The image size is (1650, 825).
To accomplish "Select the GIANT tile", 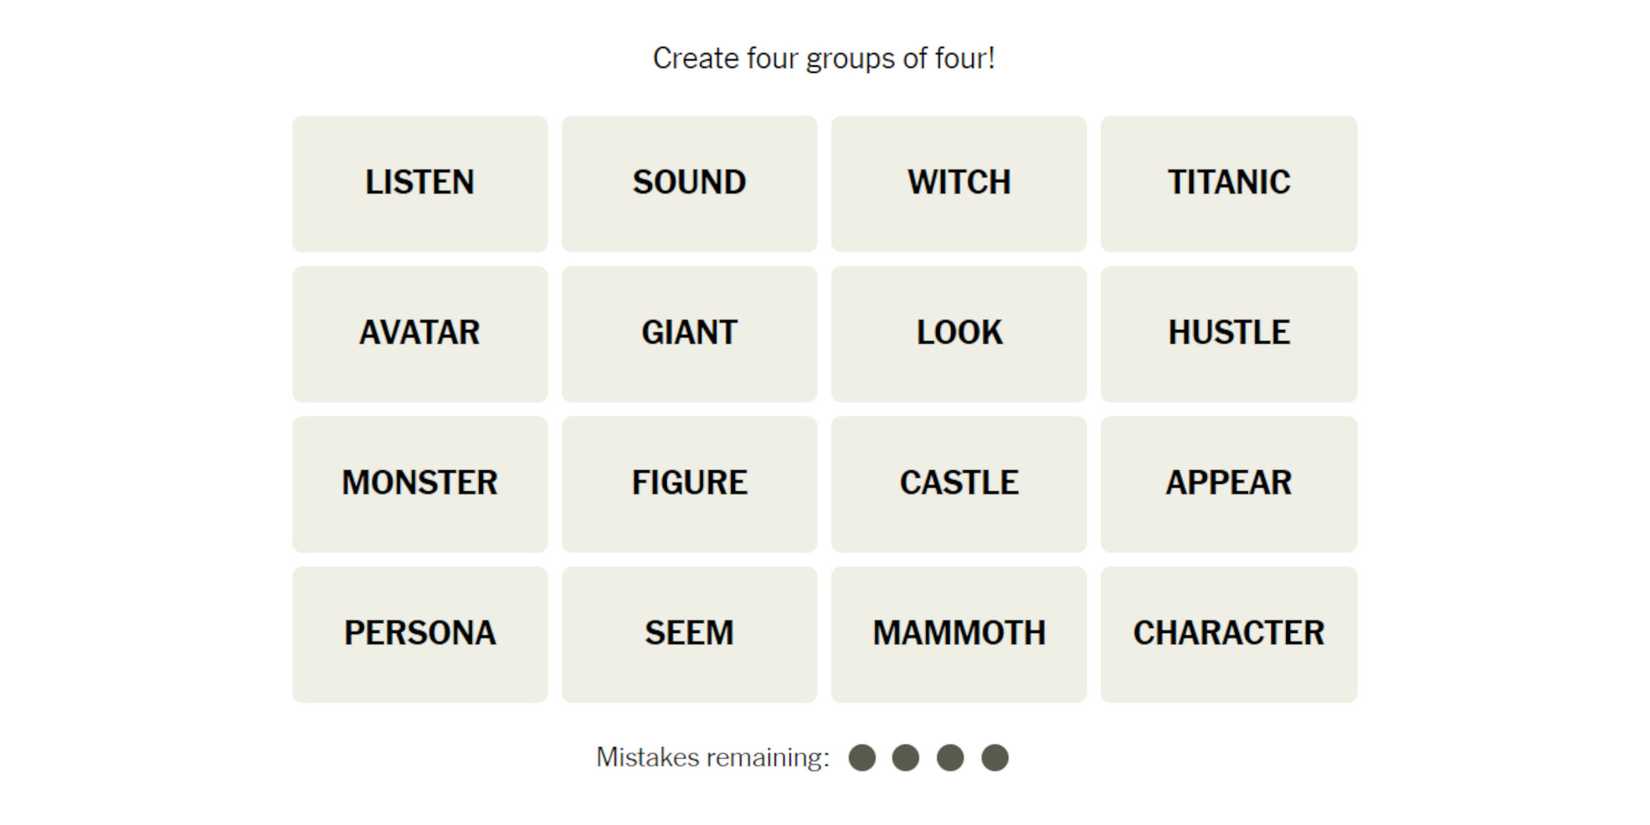I will (689, 333).
